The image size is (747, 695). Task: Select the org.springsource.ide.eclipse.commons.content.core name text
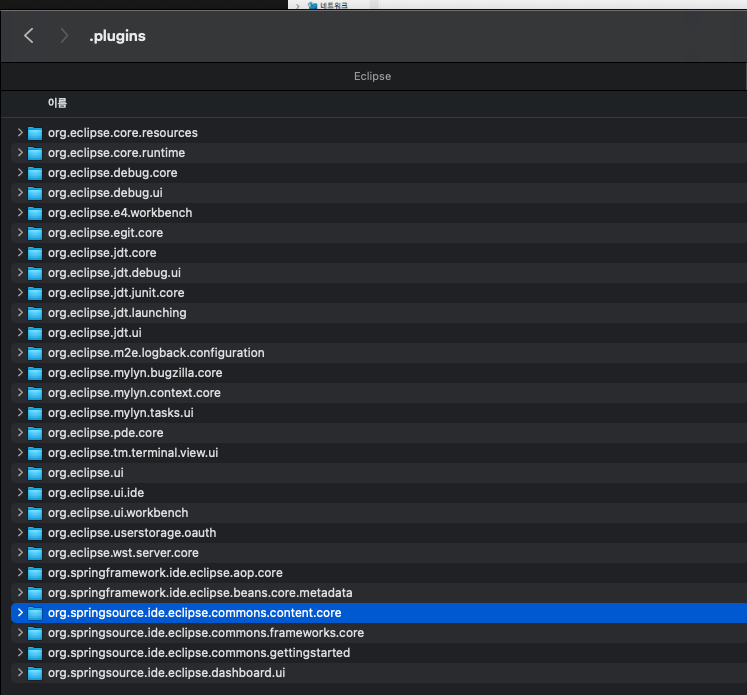tap(194, 613)
